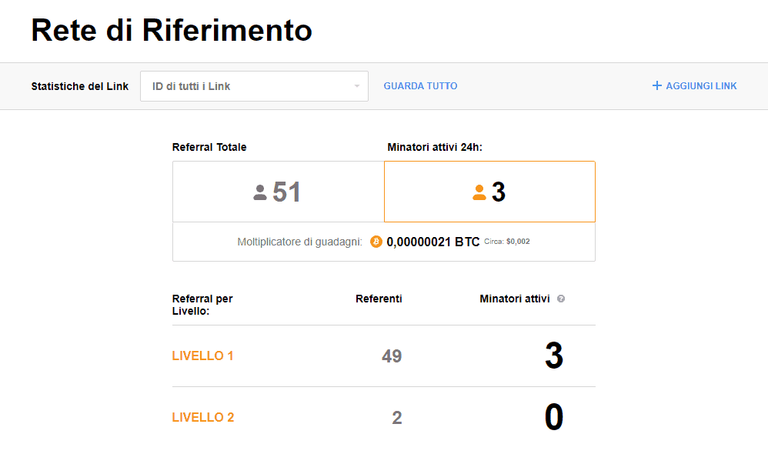The width and height of the screenshot is (768, 474).
Task: Click the 'Minatori attivi 24h:' label
Action: [x=434, y=147]
